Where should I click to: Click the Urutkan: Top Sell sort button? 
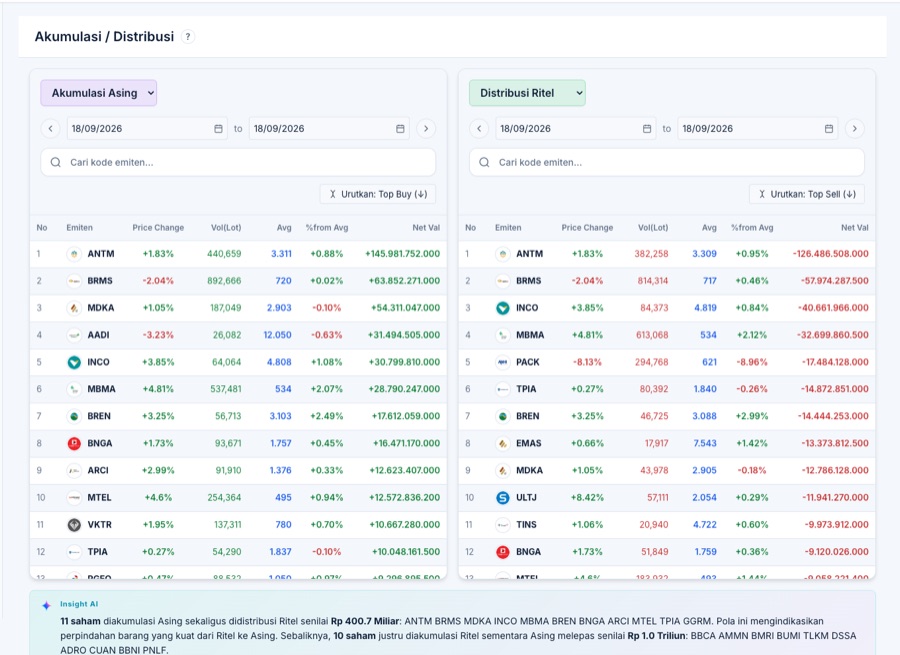pyautogui.click(x=806, y=194)
